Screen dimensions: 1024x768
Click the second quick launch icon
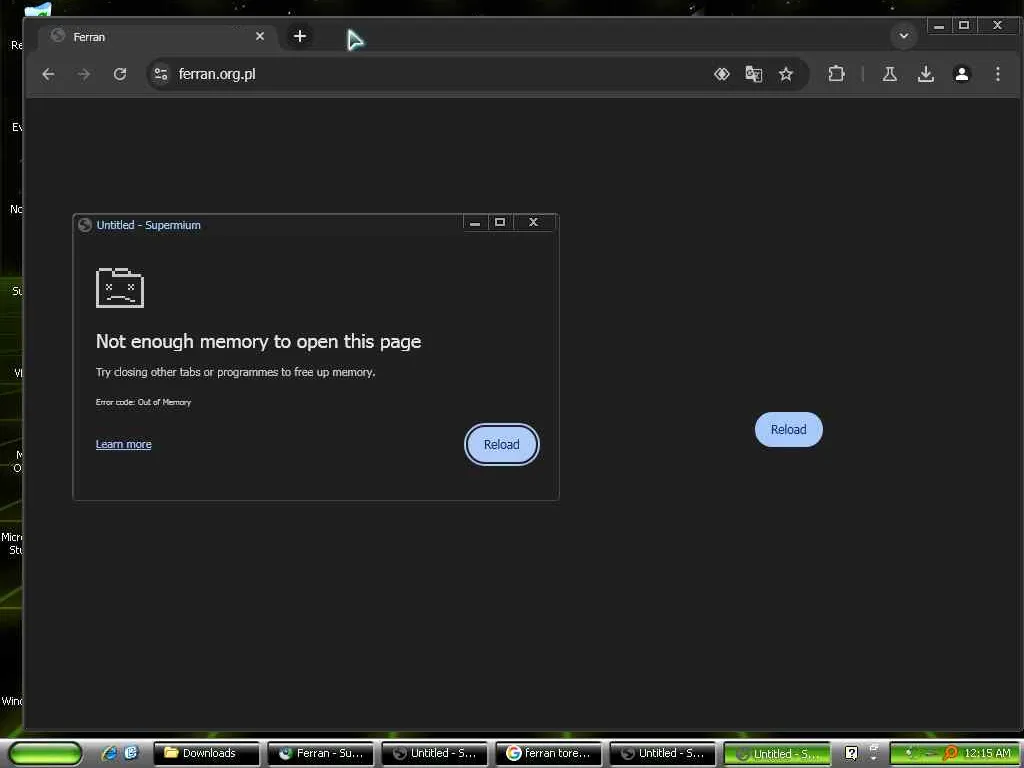pyautogui.click(x=132, y=754)
